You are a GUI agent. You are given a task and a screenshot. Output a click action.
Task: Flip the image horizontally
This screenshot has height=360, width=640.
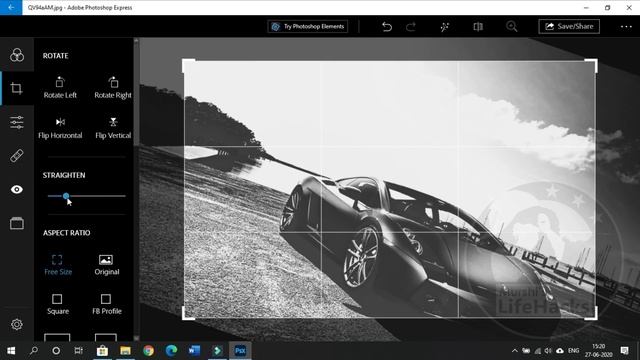point(60,128)
